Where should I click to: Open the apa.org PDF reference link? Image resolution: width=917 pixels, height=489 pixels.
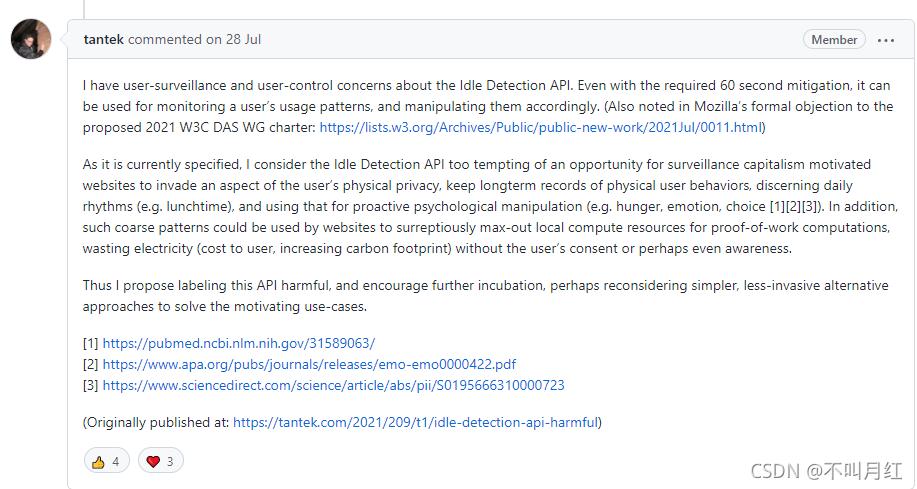point(309,364)
